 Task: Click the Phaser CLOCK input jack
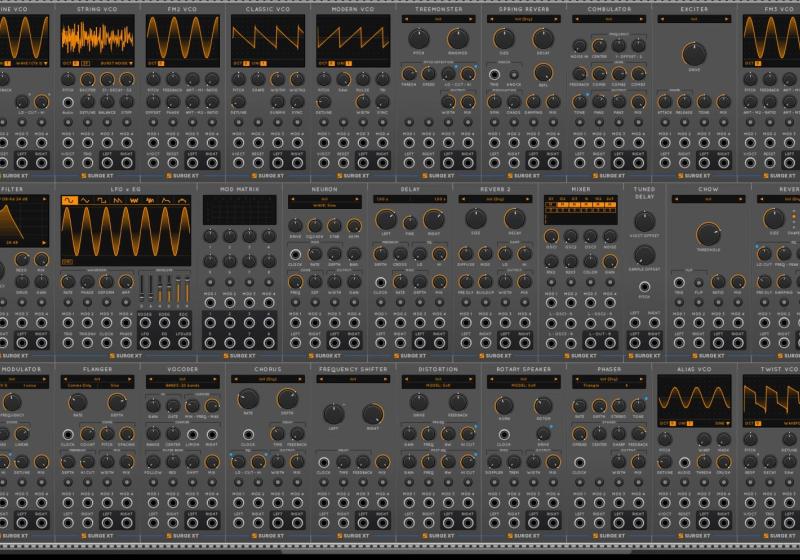580,462
